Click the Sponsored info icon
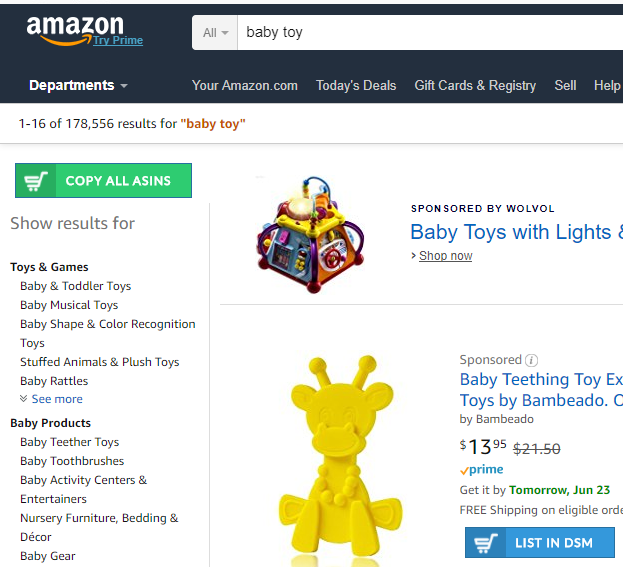The height and width of the screenshot is (567, 623). tap(532, 360)
